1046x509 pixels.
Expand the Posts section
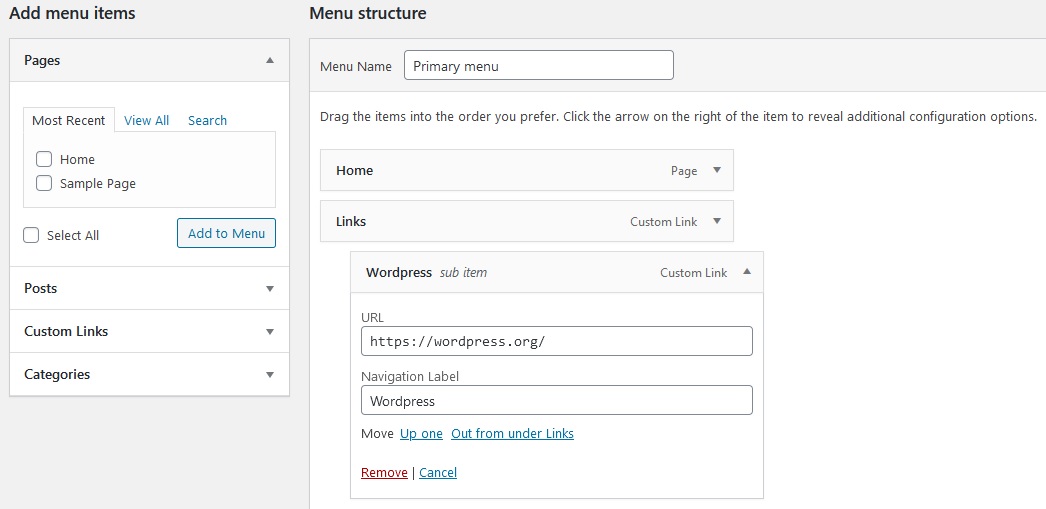[x=269, y=288]
